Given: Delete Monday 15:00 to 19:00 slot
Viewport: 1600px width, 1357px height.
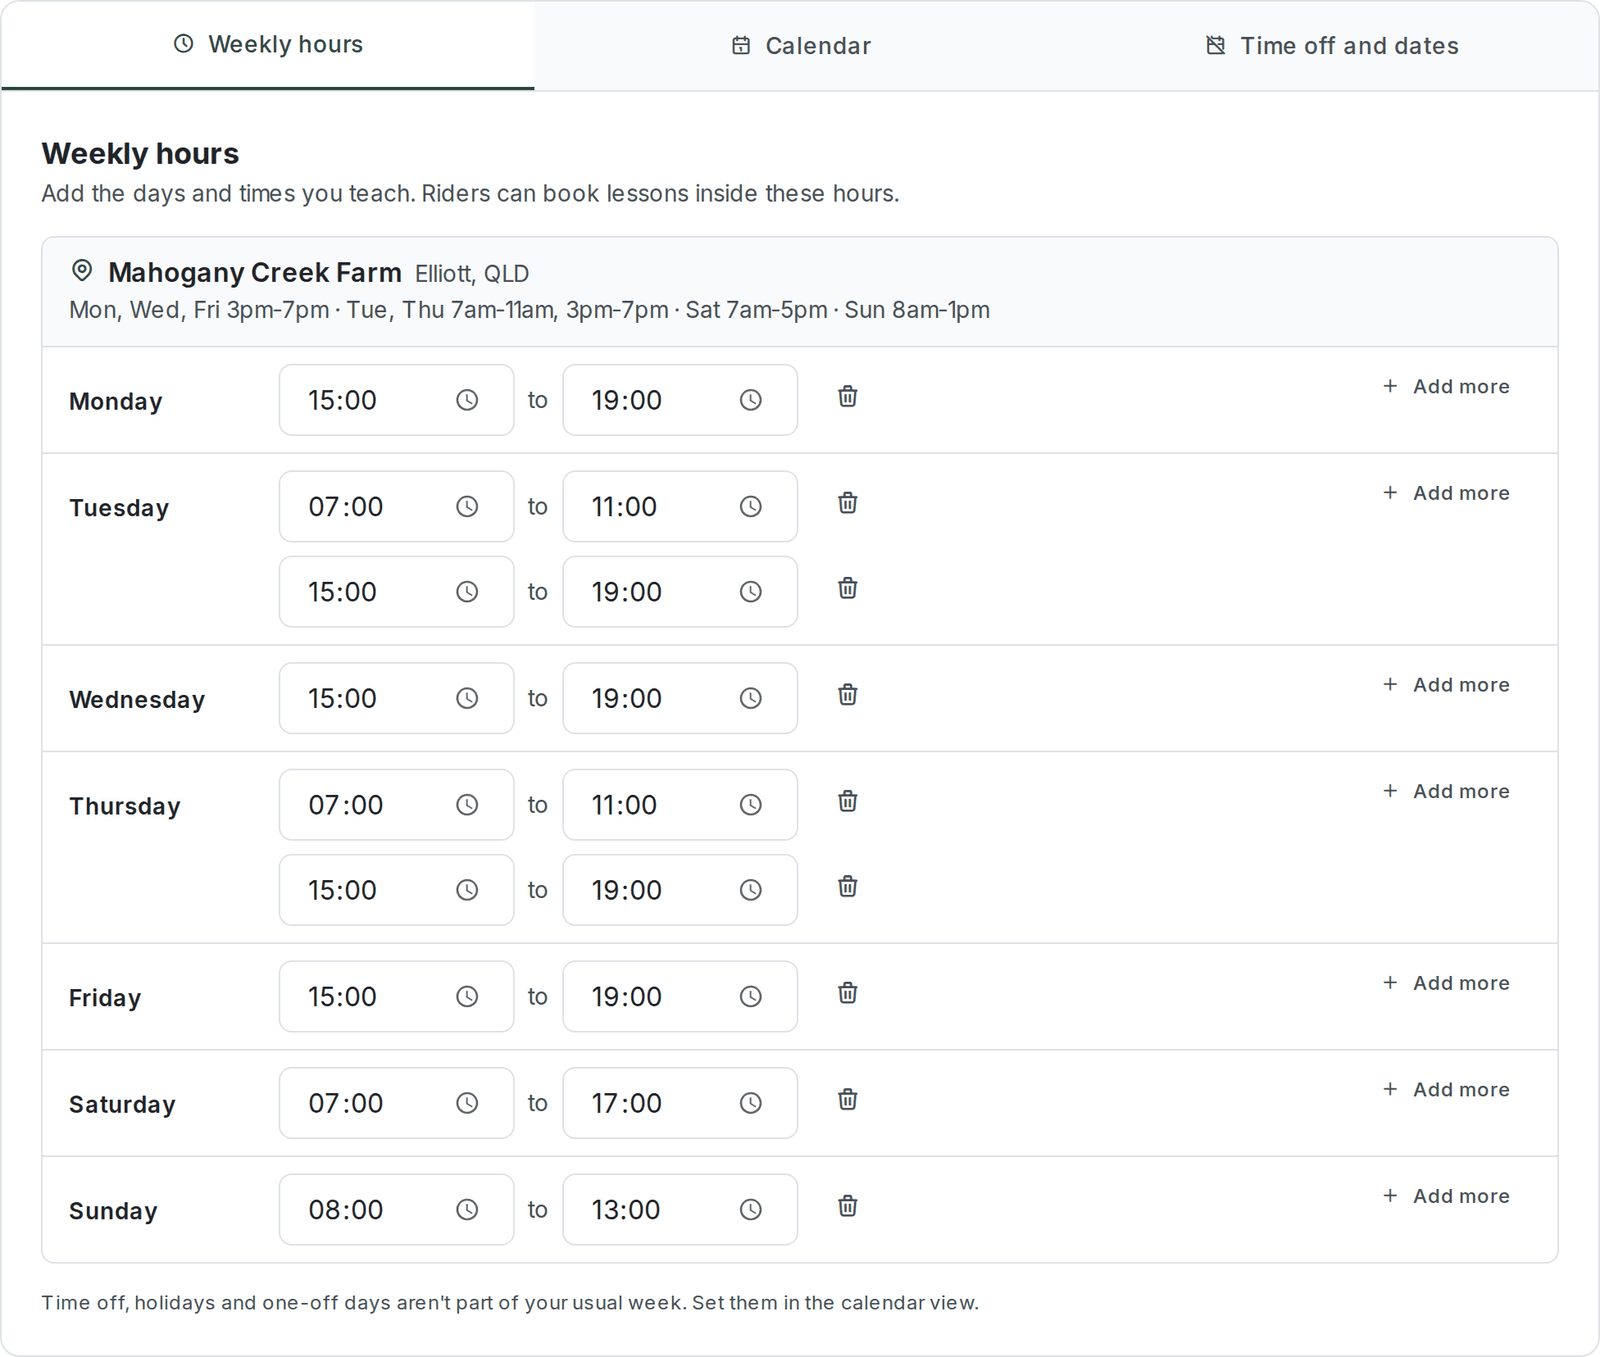Looking at the screenshot, I should coord(847,396).
